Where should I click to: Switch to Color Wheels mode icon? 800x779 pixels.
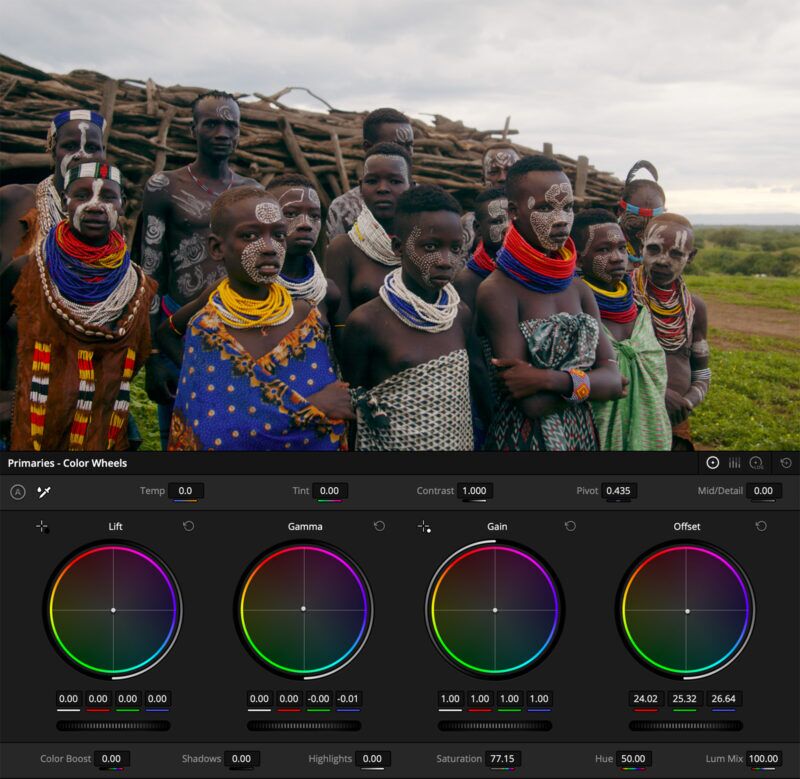(x=712, y=463)
